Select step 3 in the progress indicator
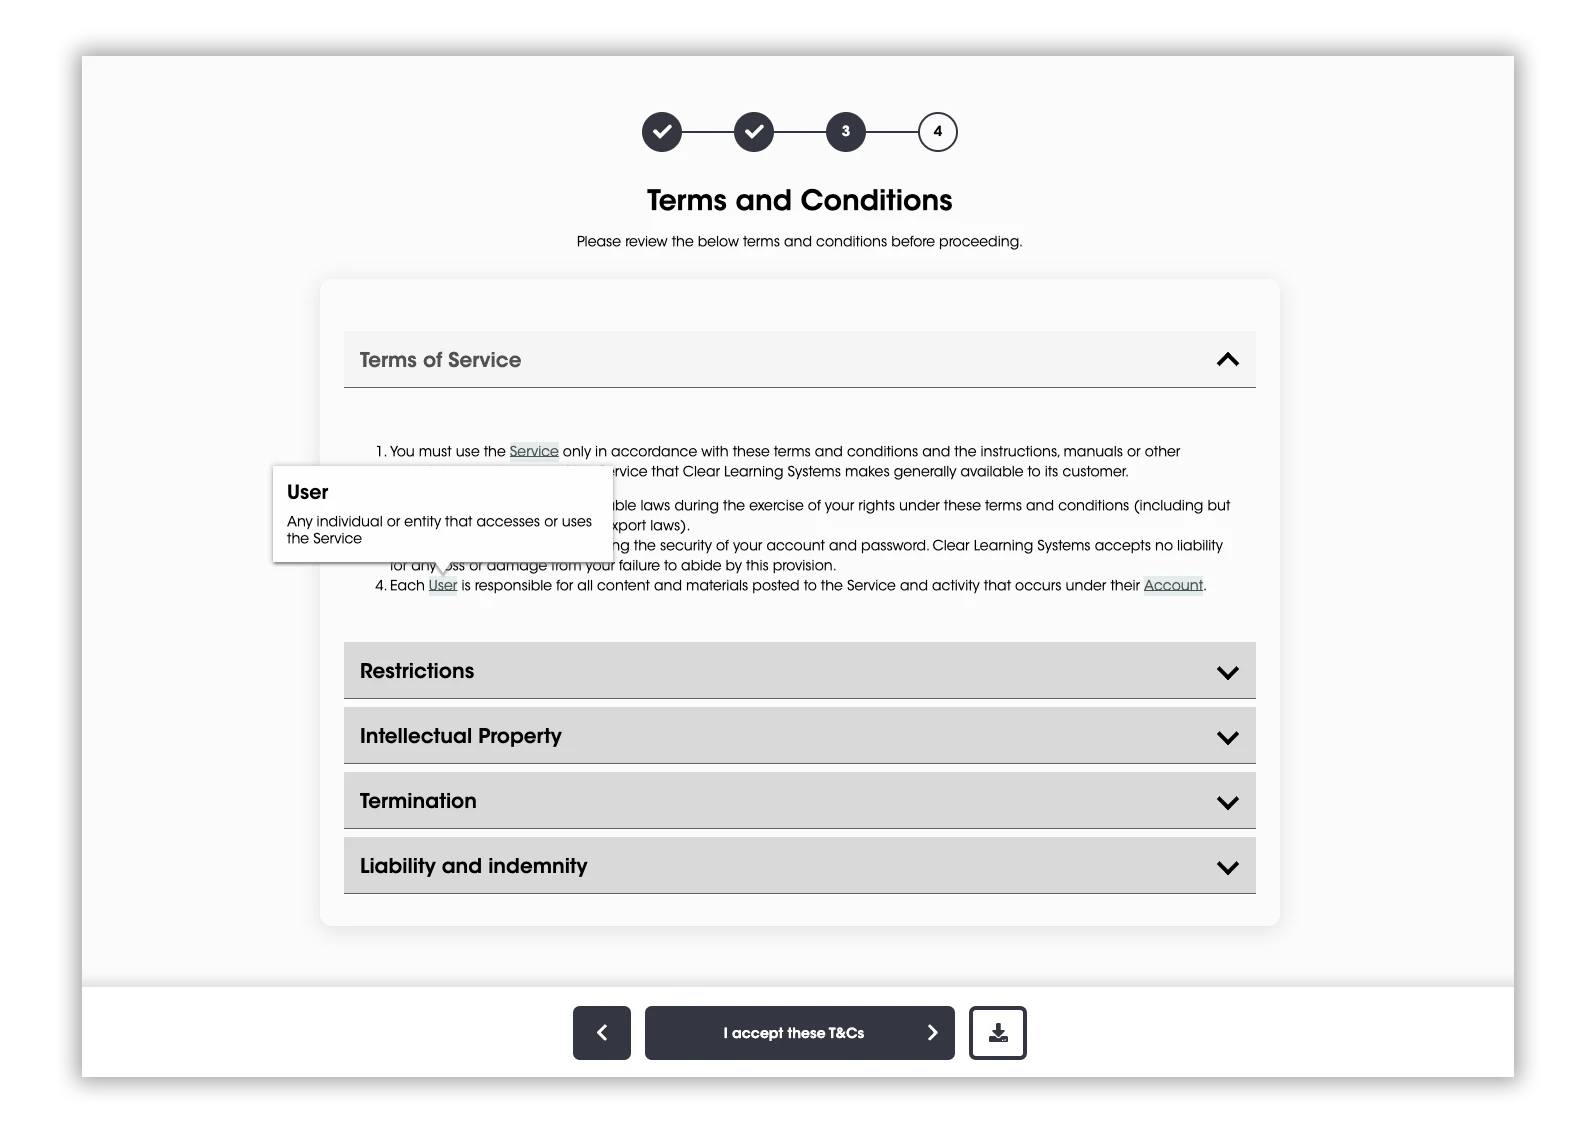The image size is (1596, 1134). pyautogui.click(x=846, y=132)
